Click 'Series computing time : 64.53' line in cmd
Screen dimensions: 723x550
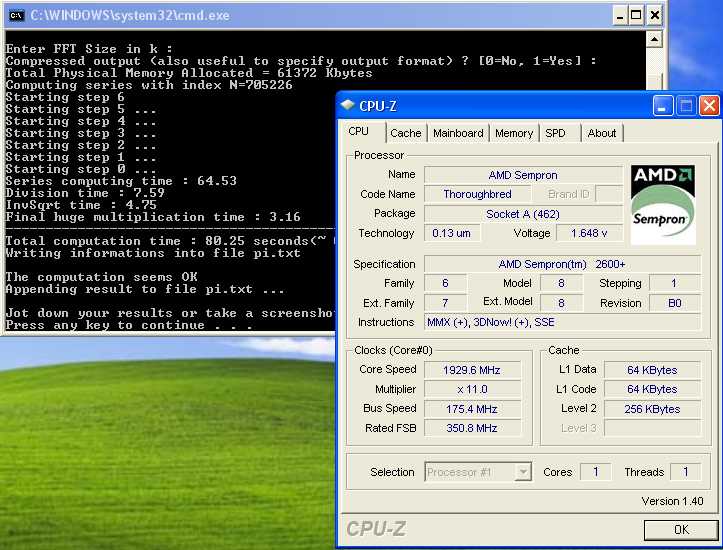pos(121,181)
